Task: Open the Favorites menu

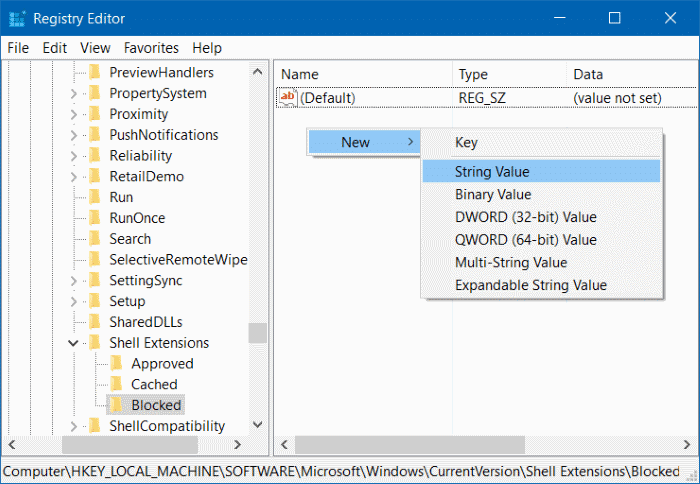Action: click(x=151, y=48)
